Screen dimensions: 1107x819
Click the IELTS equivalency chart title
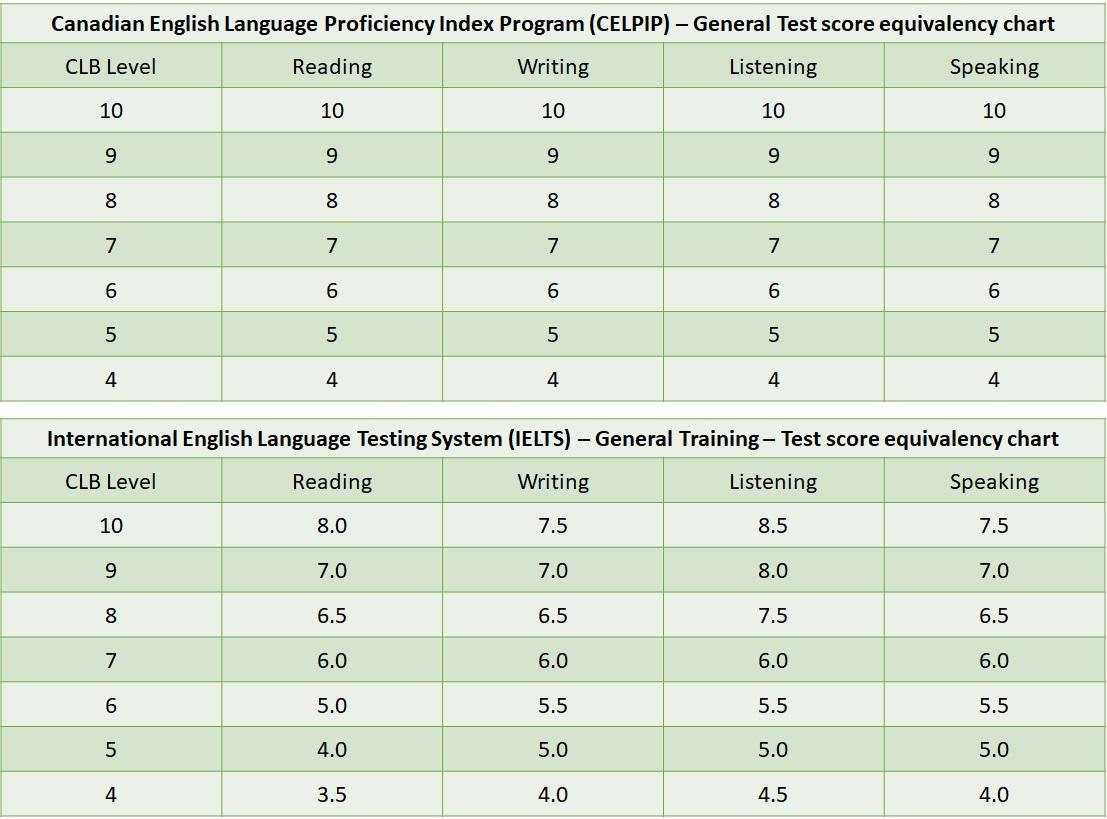pos(552,438)
